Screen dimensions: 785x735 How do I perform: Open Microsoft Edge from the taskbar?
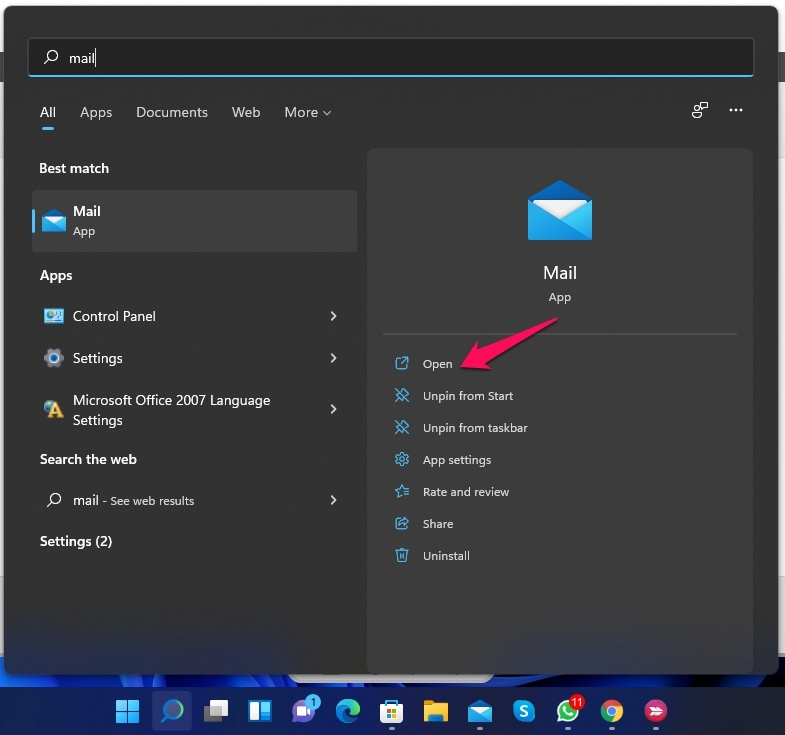[x=348, y=711]
